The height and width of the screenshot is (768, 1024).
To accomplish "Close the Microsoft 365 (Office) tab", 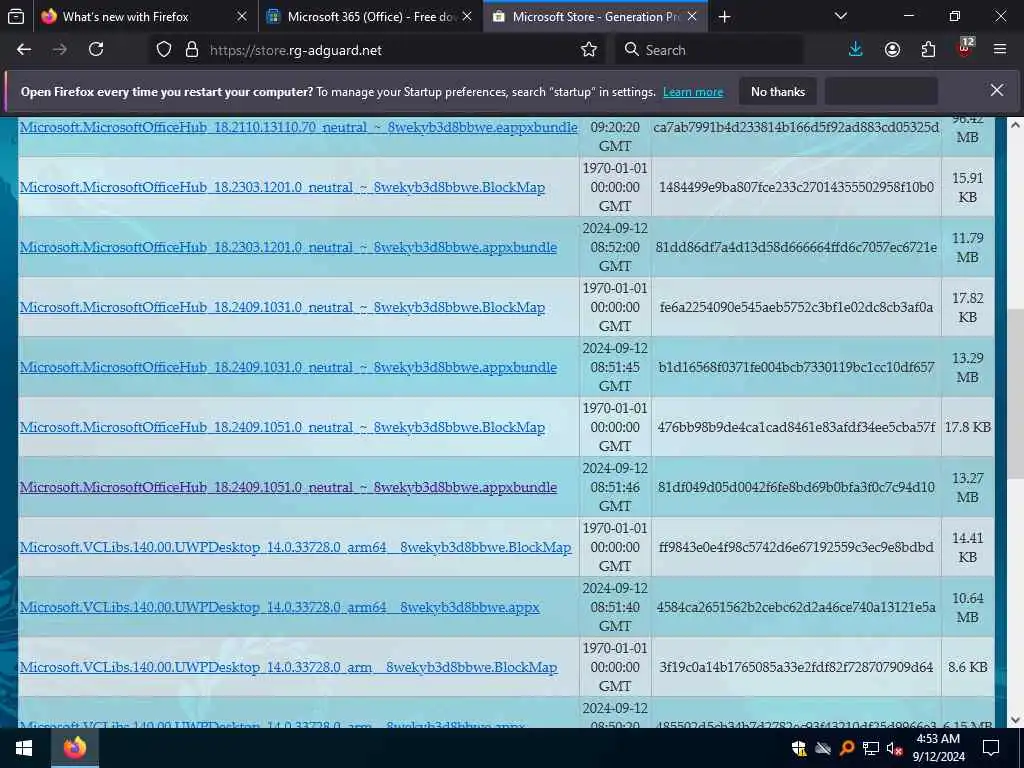I will click(467, 16).
